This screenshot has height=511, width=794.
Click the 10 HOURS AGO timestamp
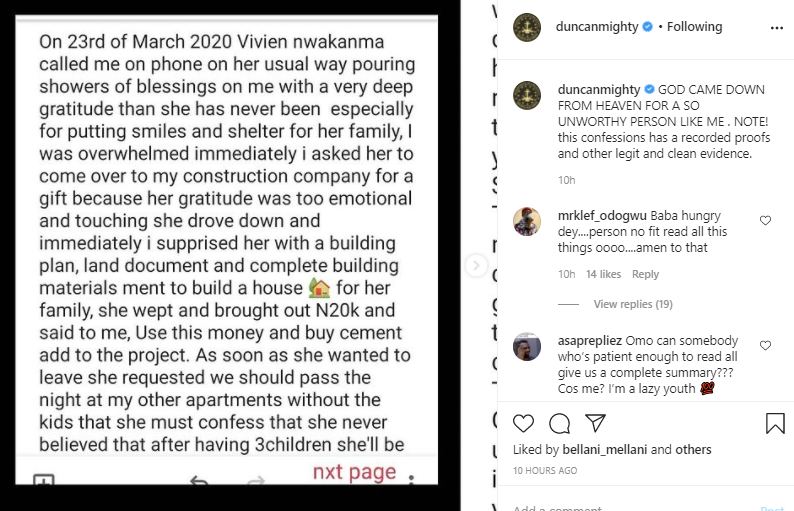coord(545,470)
